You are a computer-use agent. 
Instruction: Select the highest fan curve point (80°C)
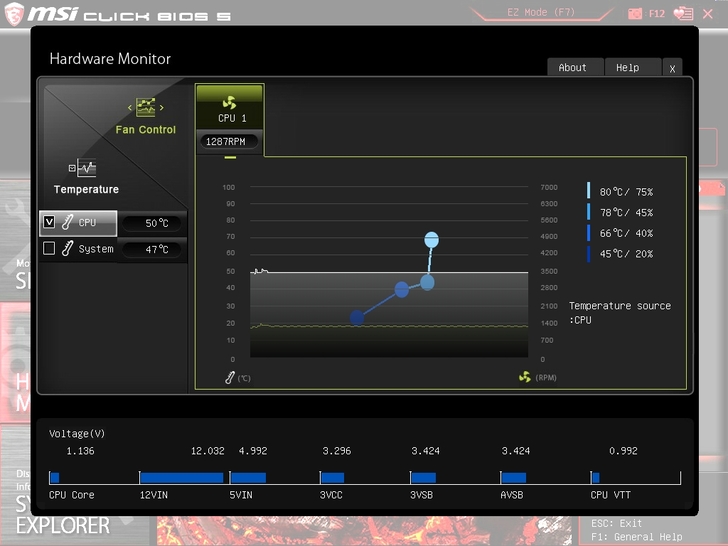[431, 240]
